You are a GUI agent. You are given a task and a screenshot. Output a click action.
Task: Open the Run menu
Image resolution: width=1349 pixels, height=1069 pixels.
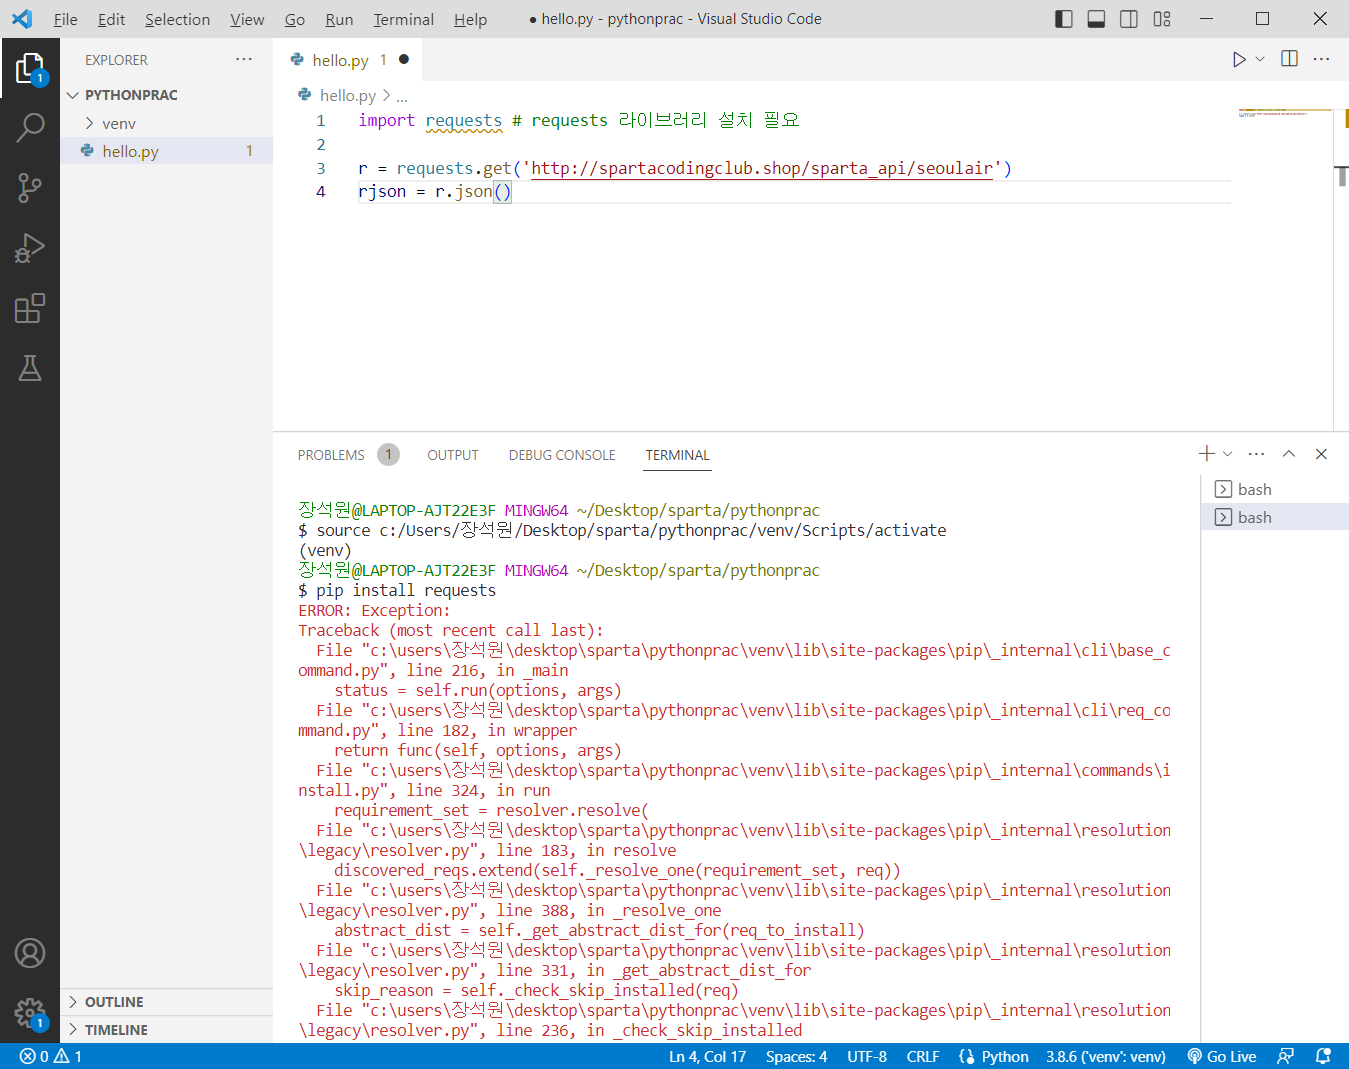[x=339, y=19]
